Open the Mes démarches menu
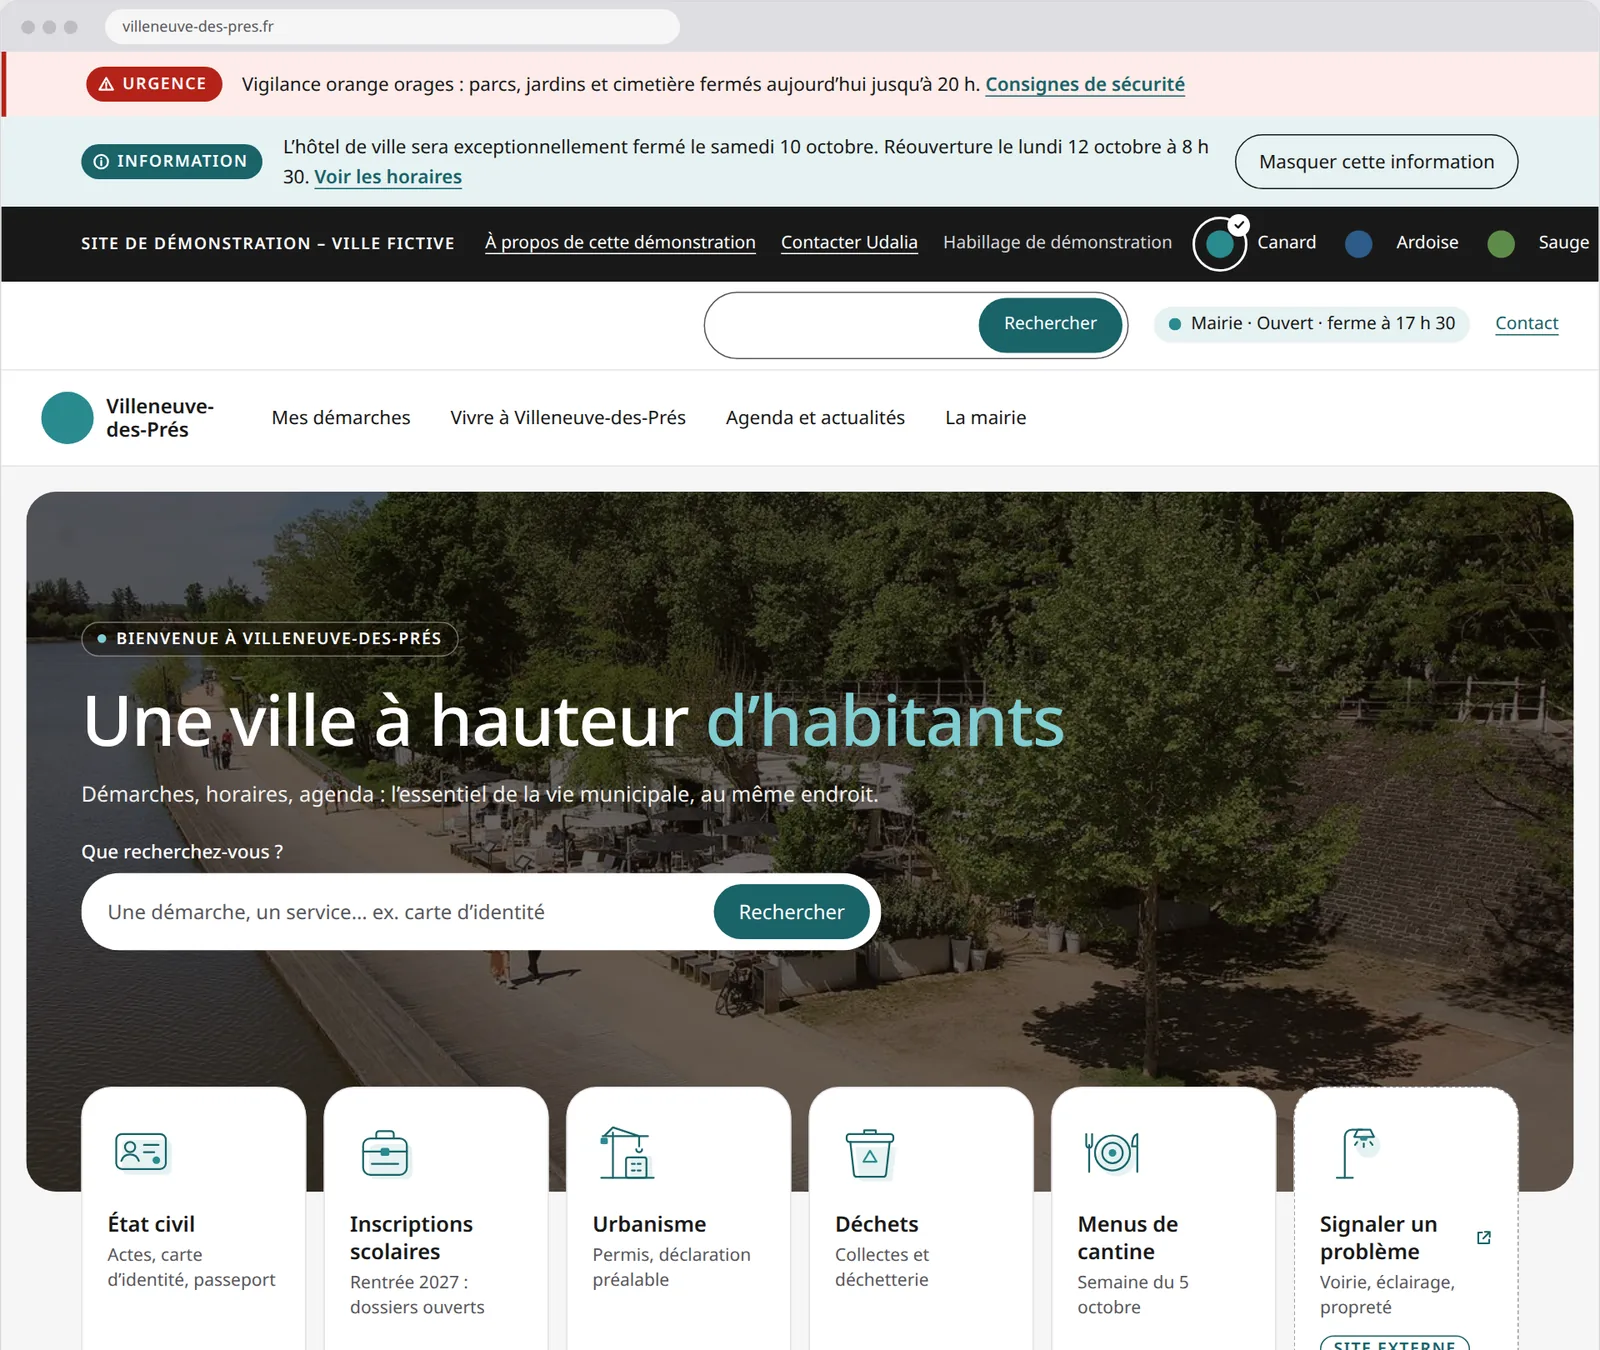 click(x=341, y=418)
